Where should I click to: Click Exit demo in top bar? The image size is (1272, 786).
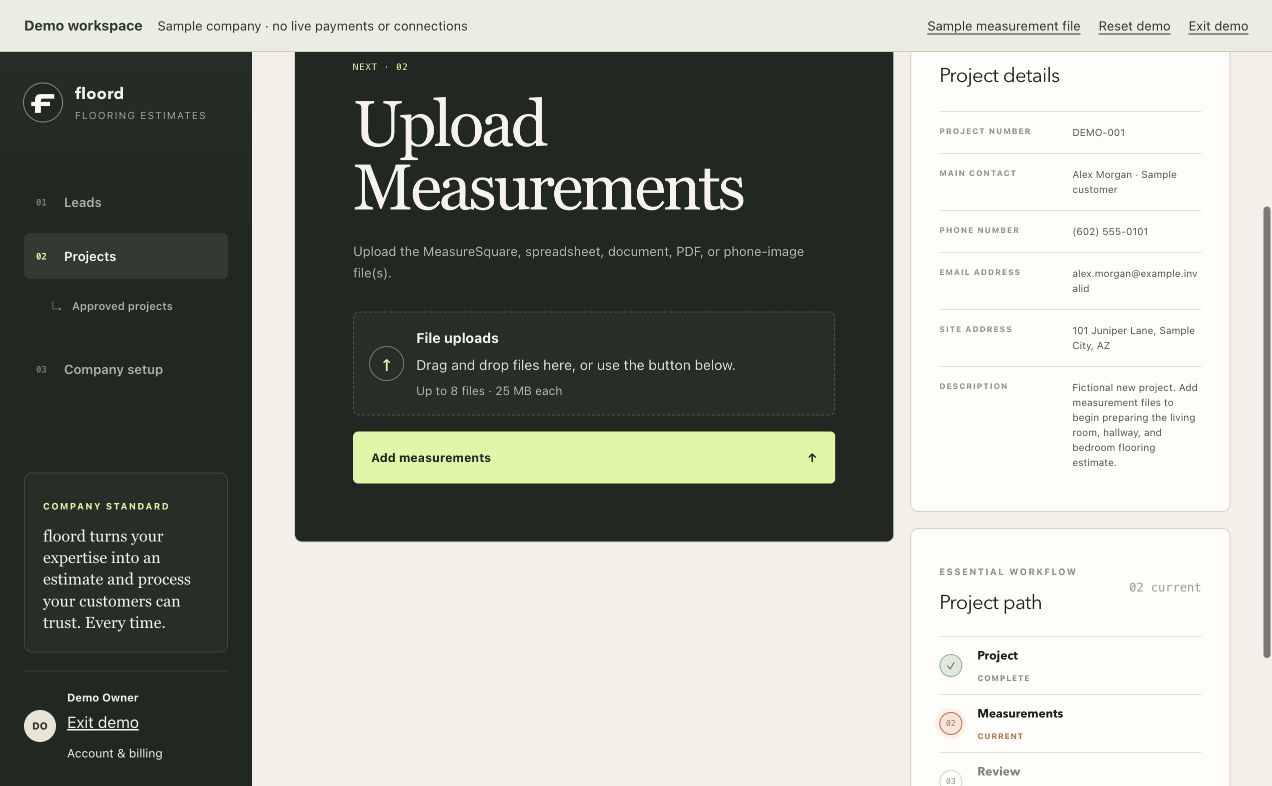click(1218, 26)
